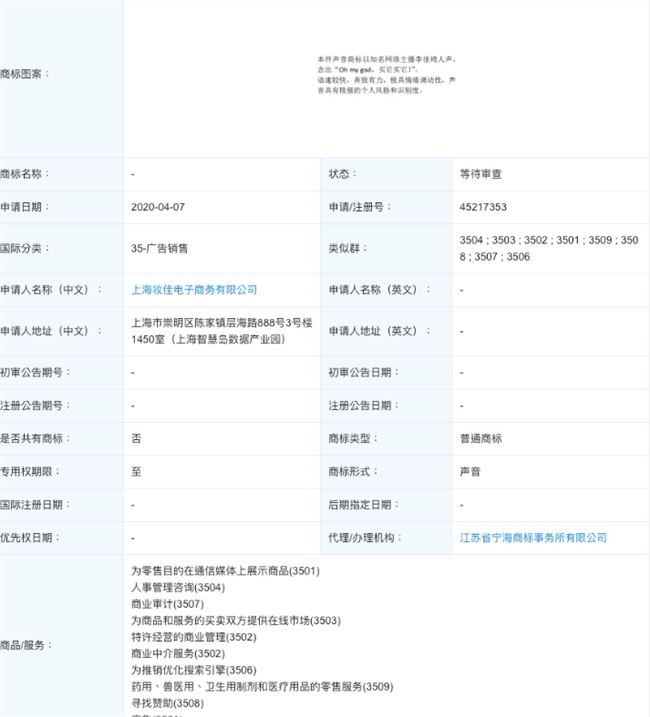The width and height of the screenshot is (650, 717).
Task: Click the 申请人地址（英文） label
Action: pos(379,331)
